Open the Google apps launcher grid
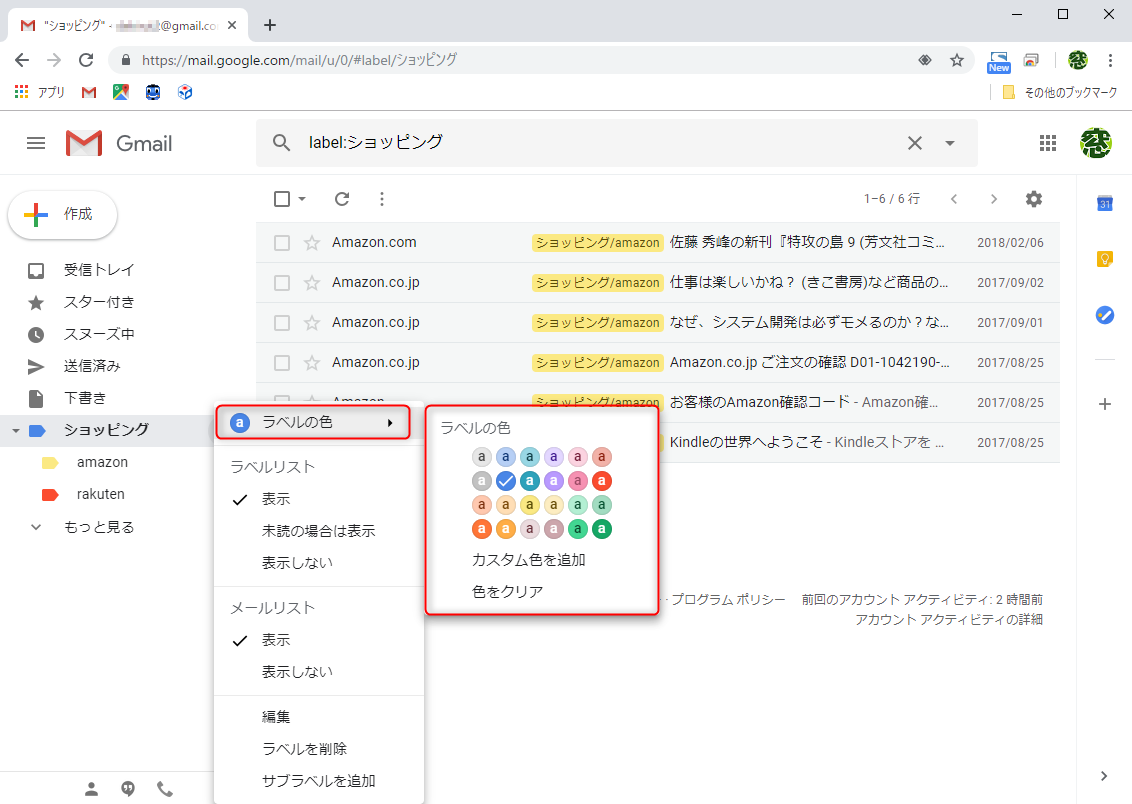The height and width of the screenshot is (804, 1132). click(x=1048, y=143)
